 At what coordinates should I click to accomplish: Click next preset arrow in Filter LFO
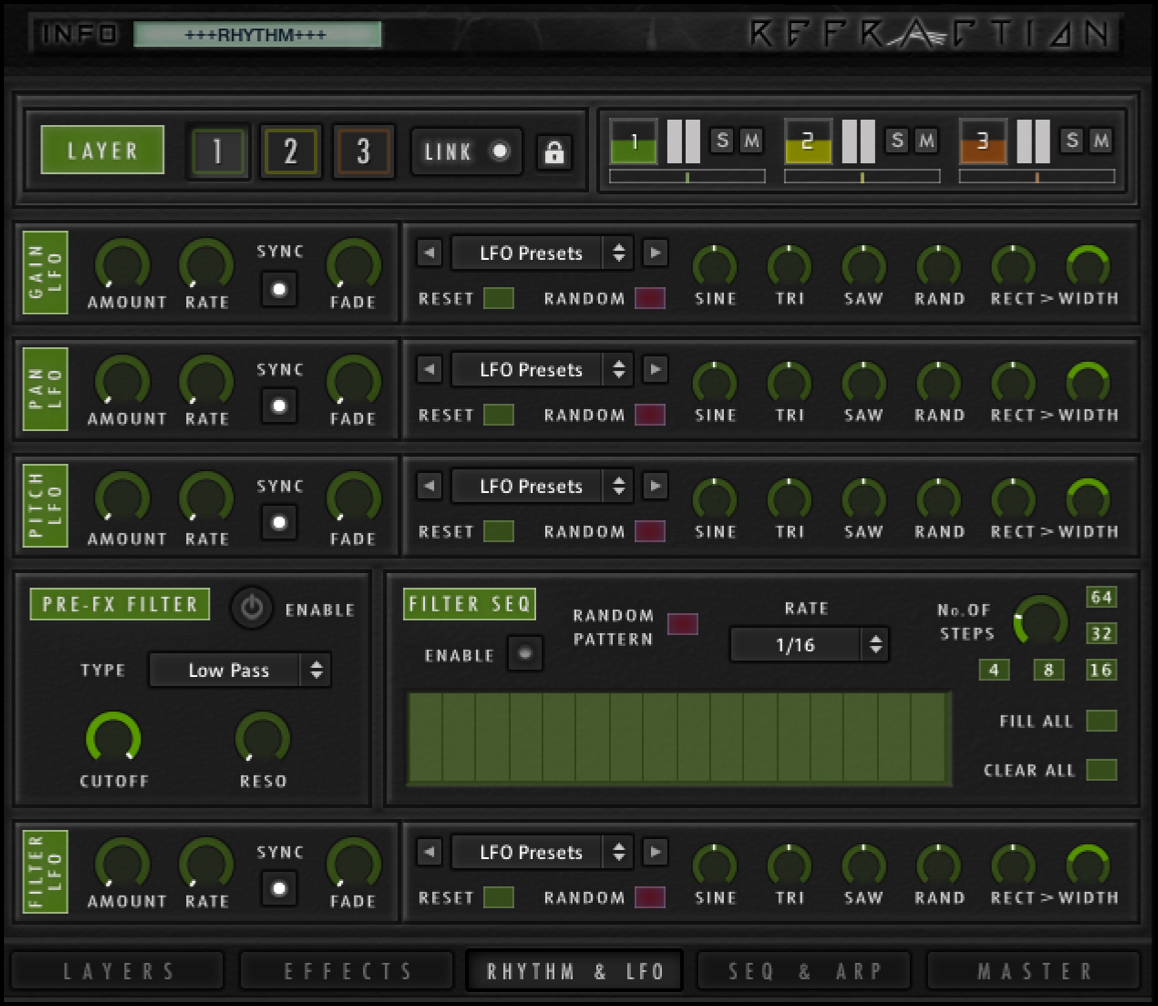655,852
